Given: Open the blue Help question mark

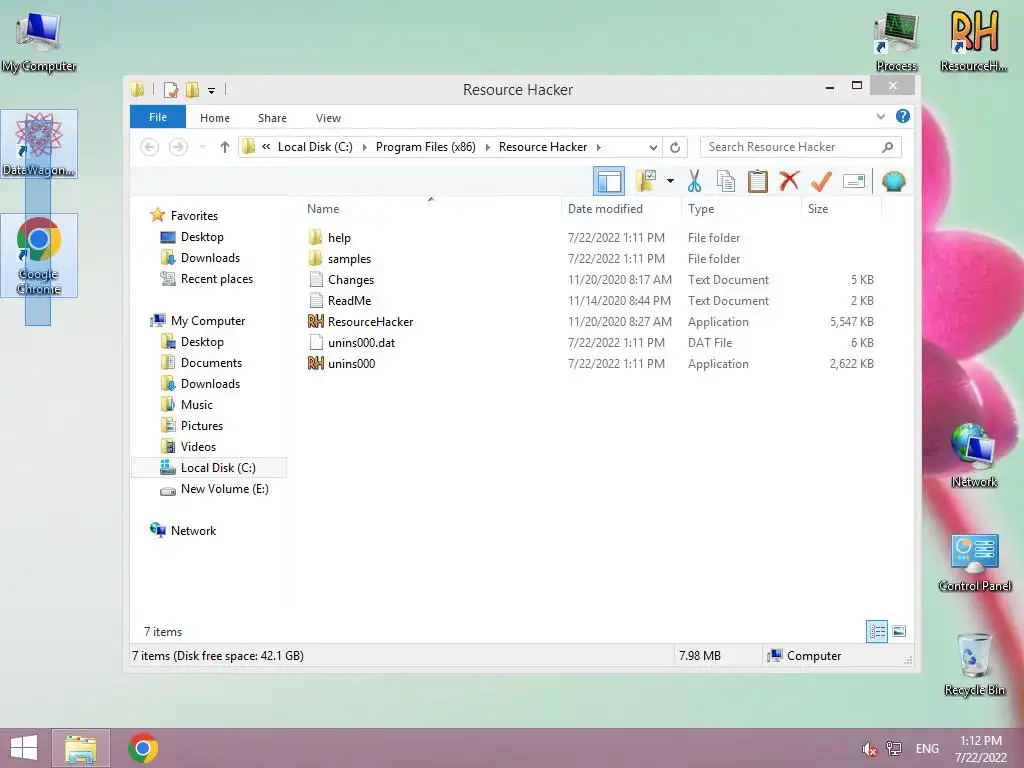Looking at the screenshot, I should click(903, 116).
